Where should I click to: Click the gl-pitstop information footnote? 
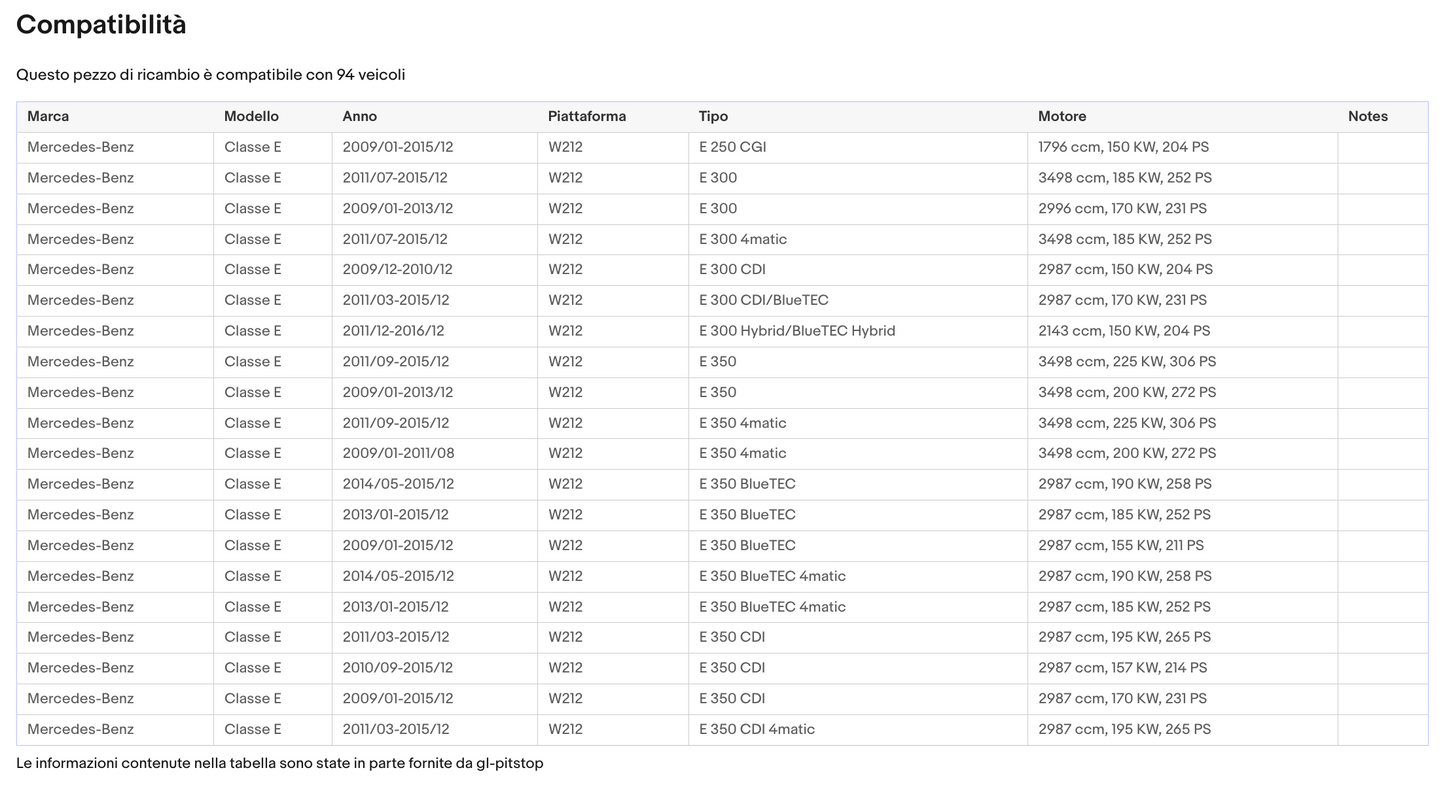(280, 764)
